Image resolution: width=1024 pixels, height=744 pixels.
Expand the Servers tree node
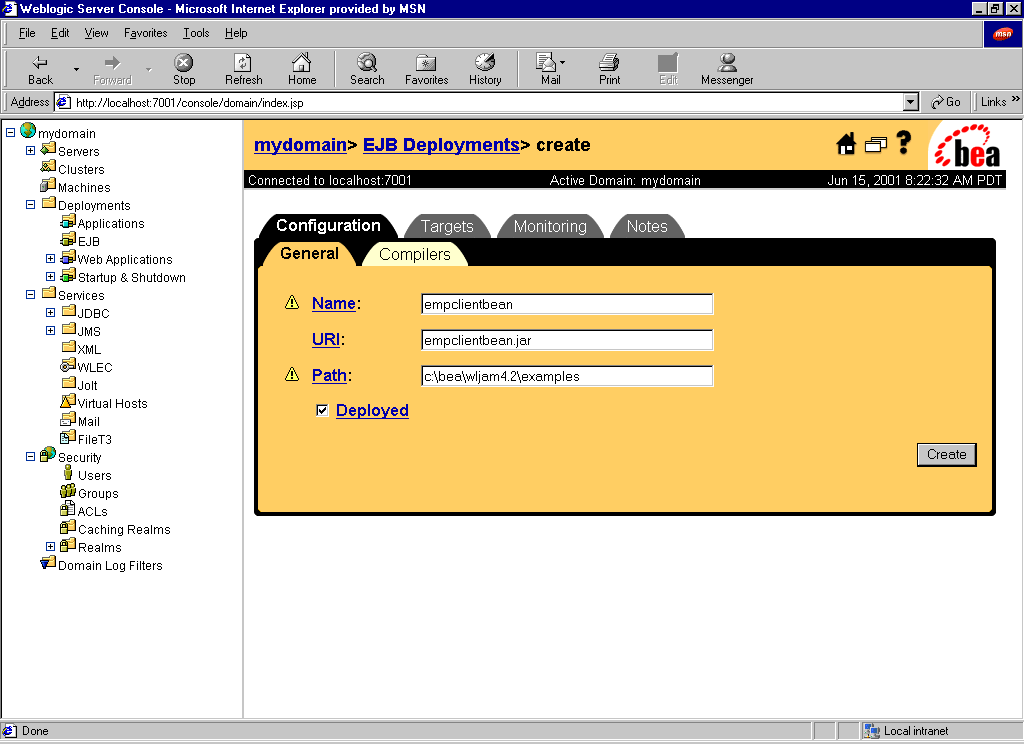coord(30,150)
